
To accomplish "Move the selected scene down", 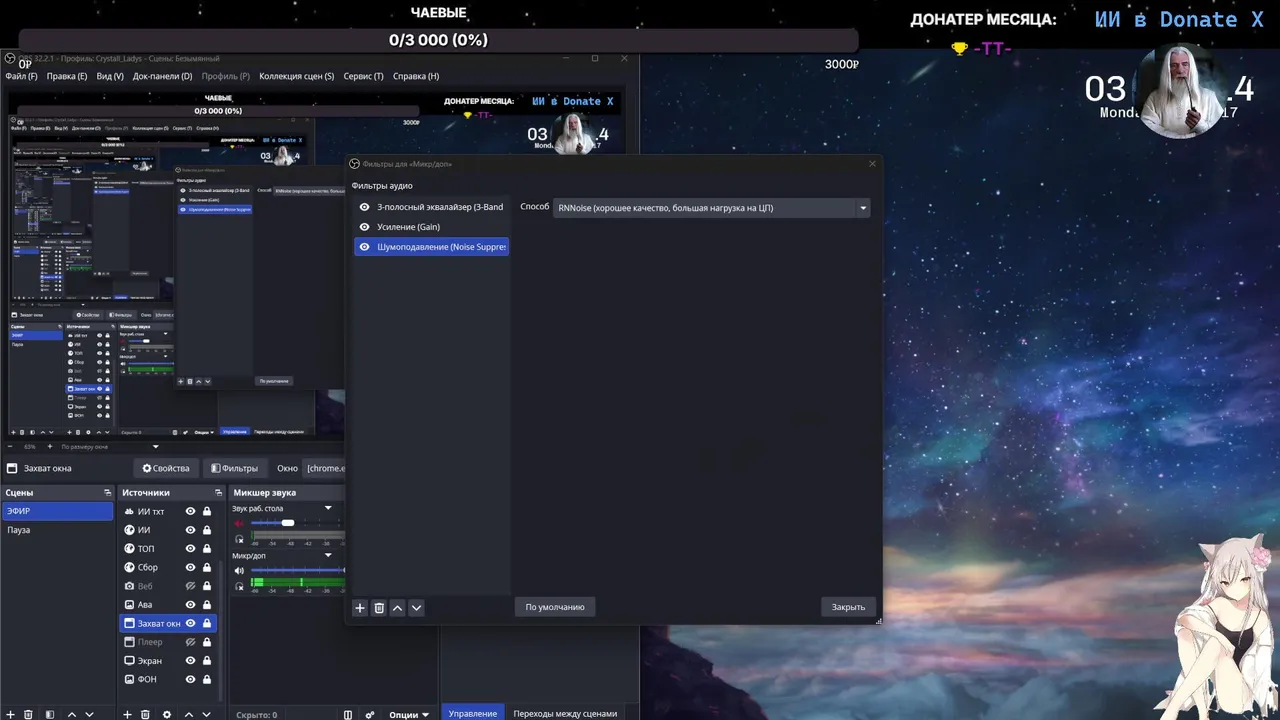I will pos(89,714).
